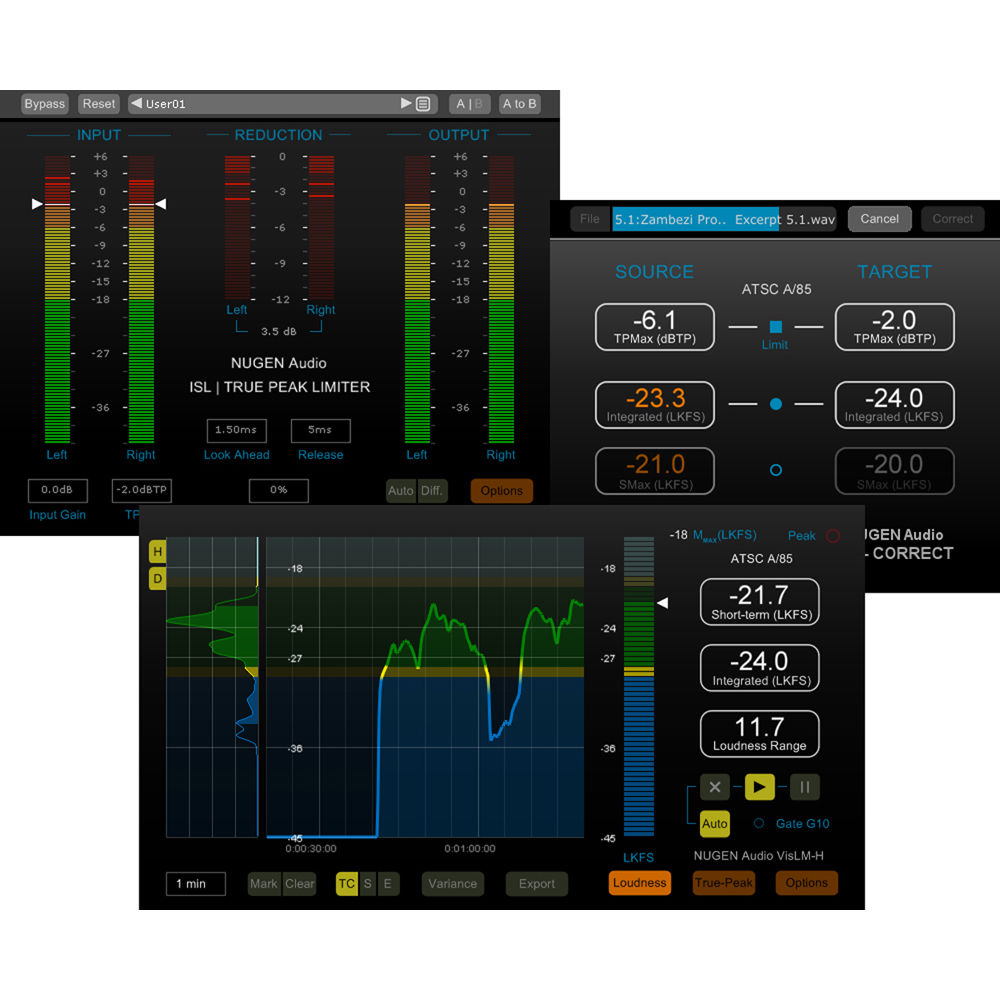The height and width of the screenshot is (1000, 1000).
Task: Switch to the True-Peak tab
Action: 724,884
